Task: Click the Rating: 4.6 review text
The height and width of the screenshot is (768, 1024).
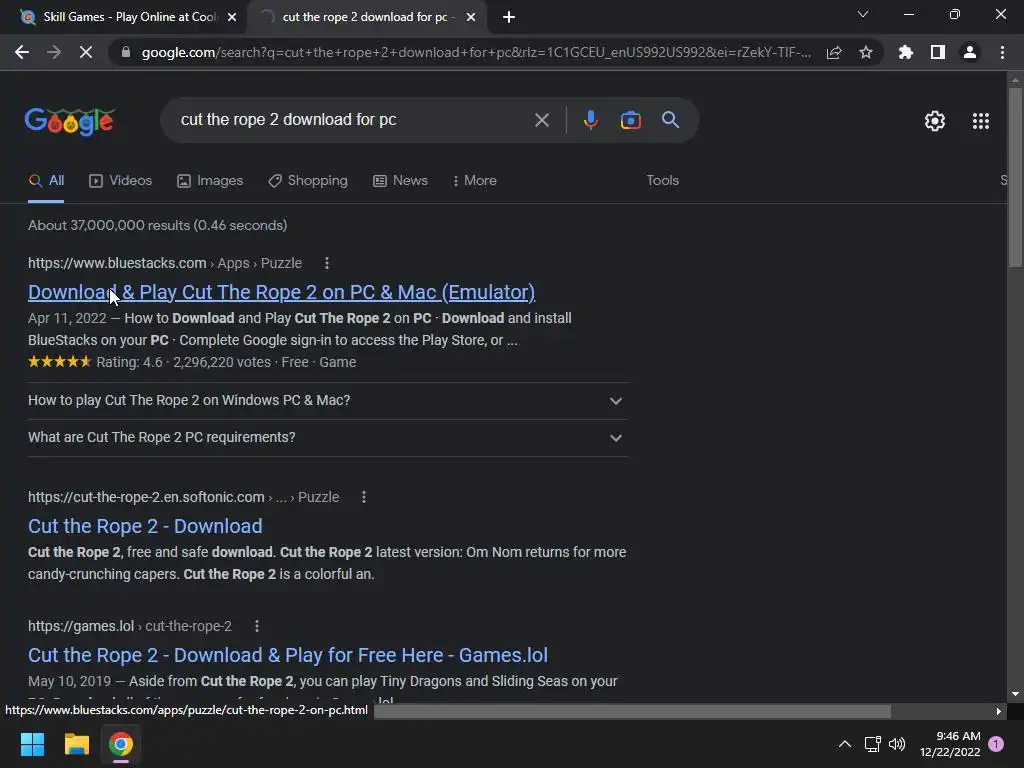Action: 129,362
